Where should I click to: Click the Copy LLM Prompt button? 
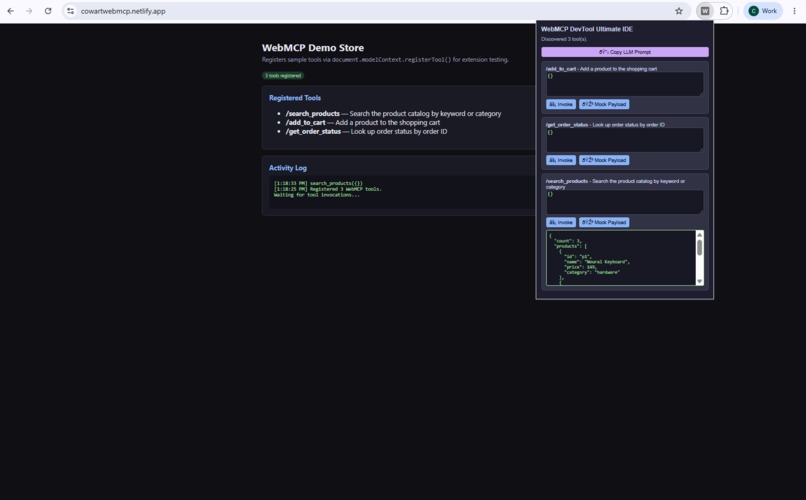[625, 52]
